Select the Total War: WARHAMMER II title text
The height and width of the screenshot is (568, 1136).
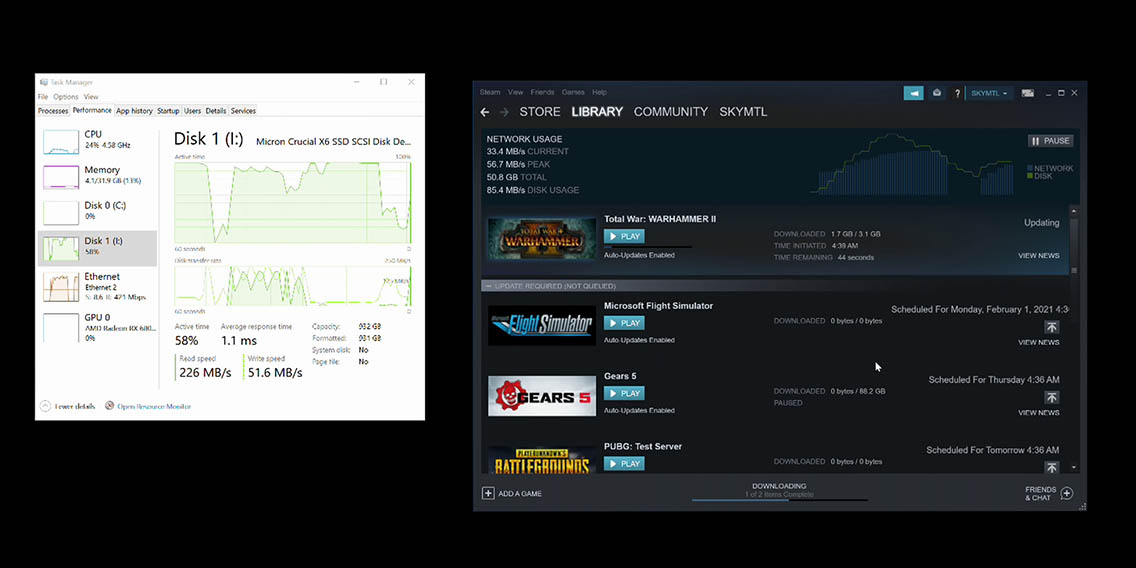point(660,219)
